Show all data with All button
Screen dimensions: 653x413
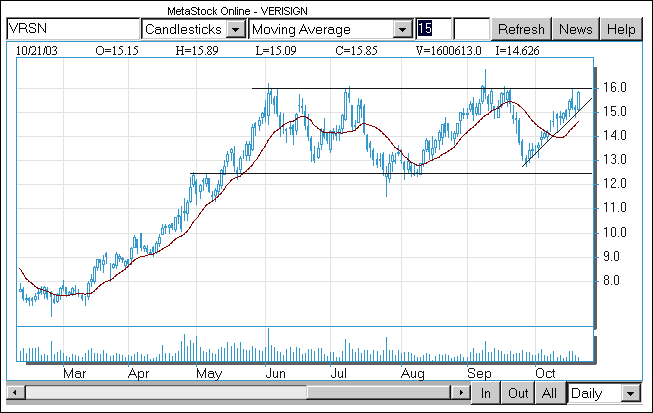pyautogui.click(x=549, y=393)
